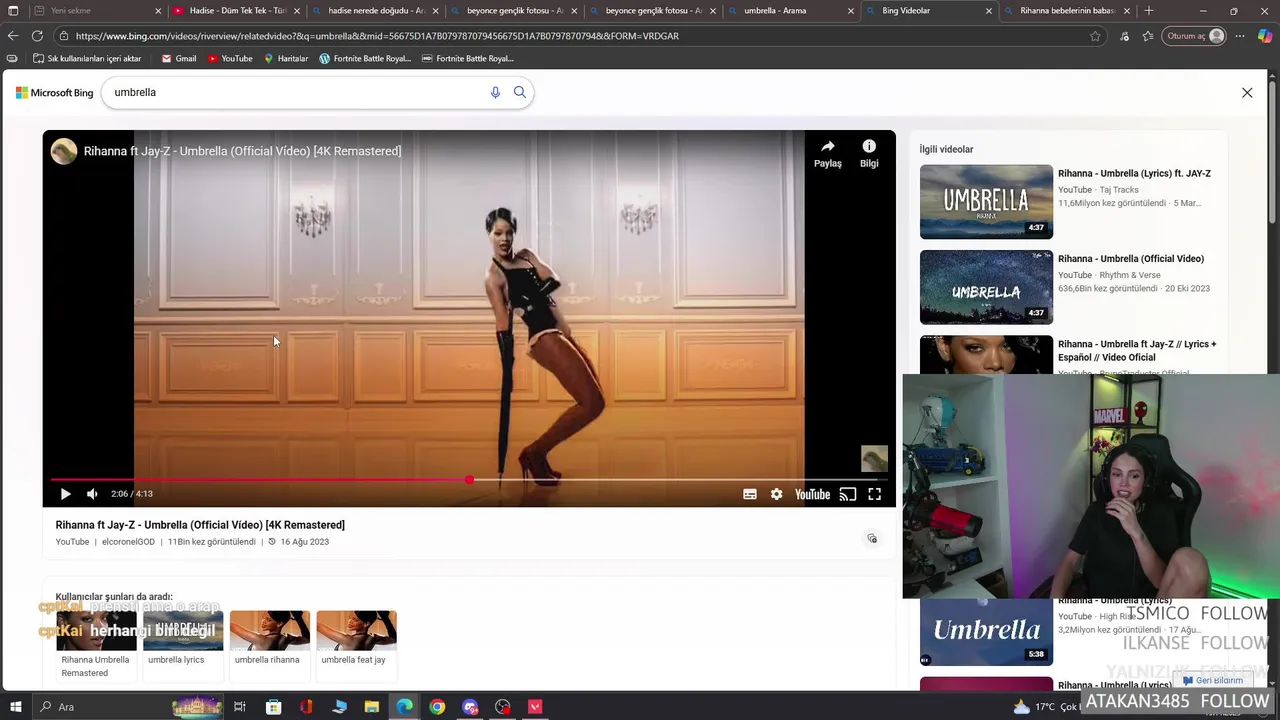Click the 'Oturum aç' sign-in button
1280x720 pixels.
pyautogui.click(x=1195, y=36)
